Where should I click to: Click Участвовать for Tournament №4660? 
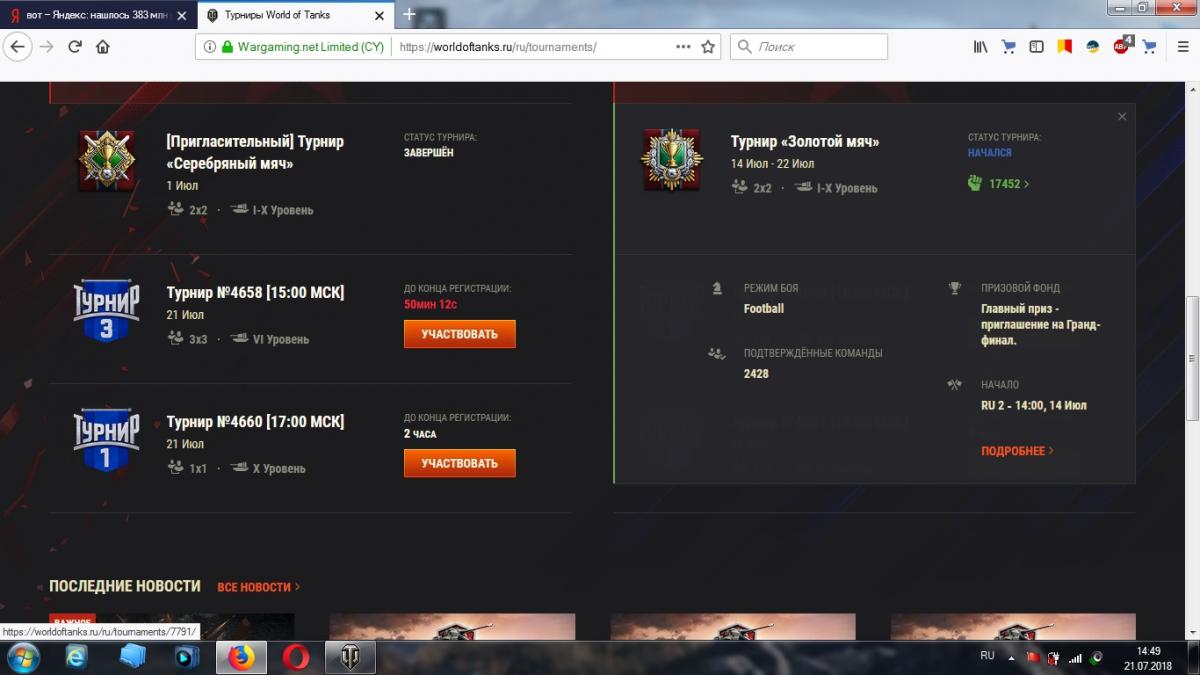pos(460,463)
